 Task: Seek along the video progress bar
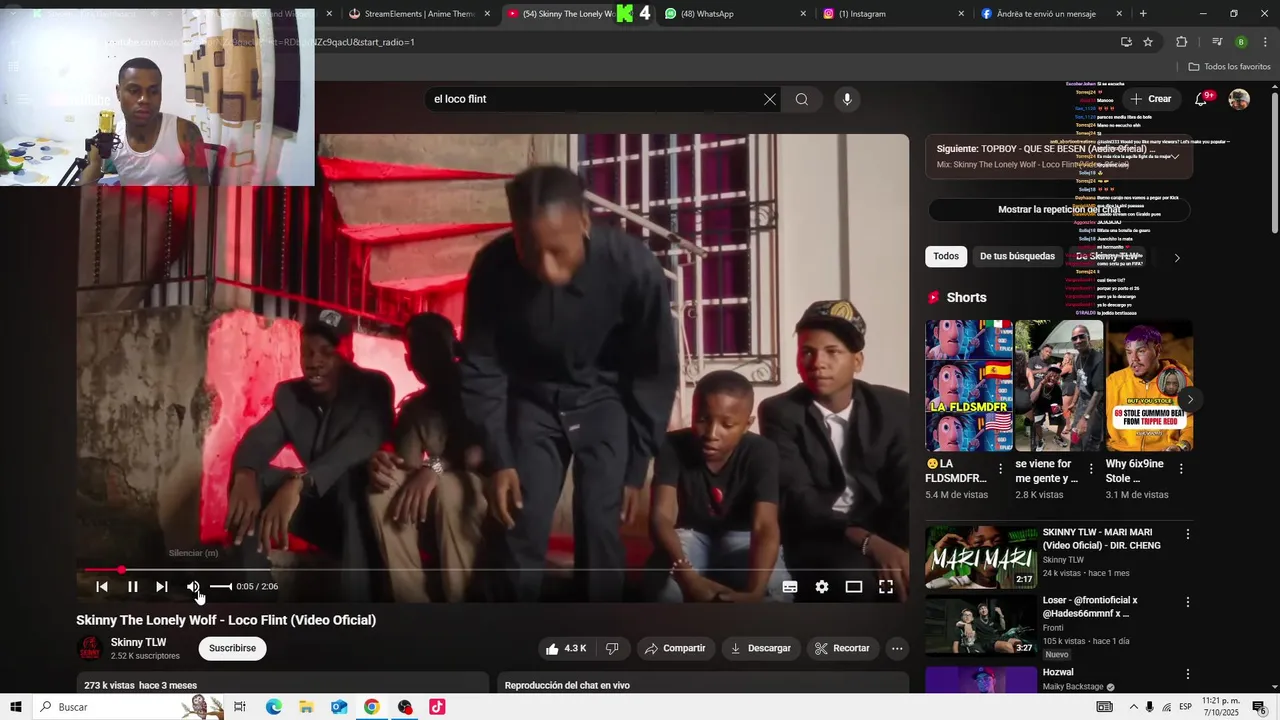point(493,570)
